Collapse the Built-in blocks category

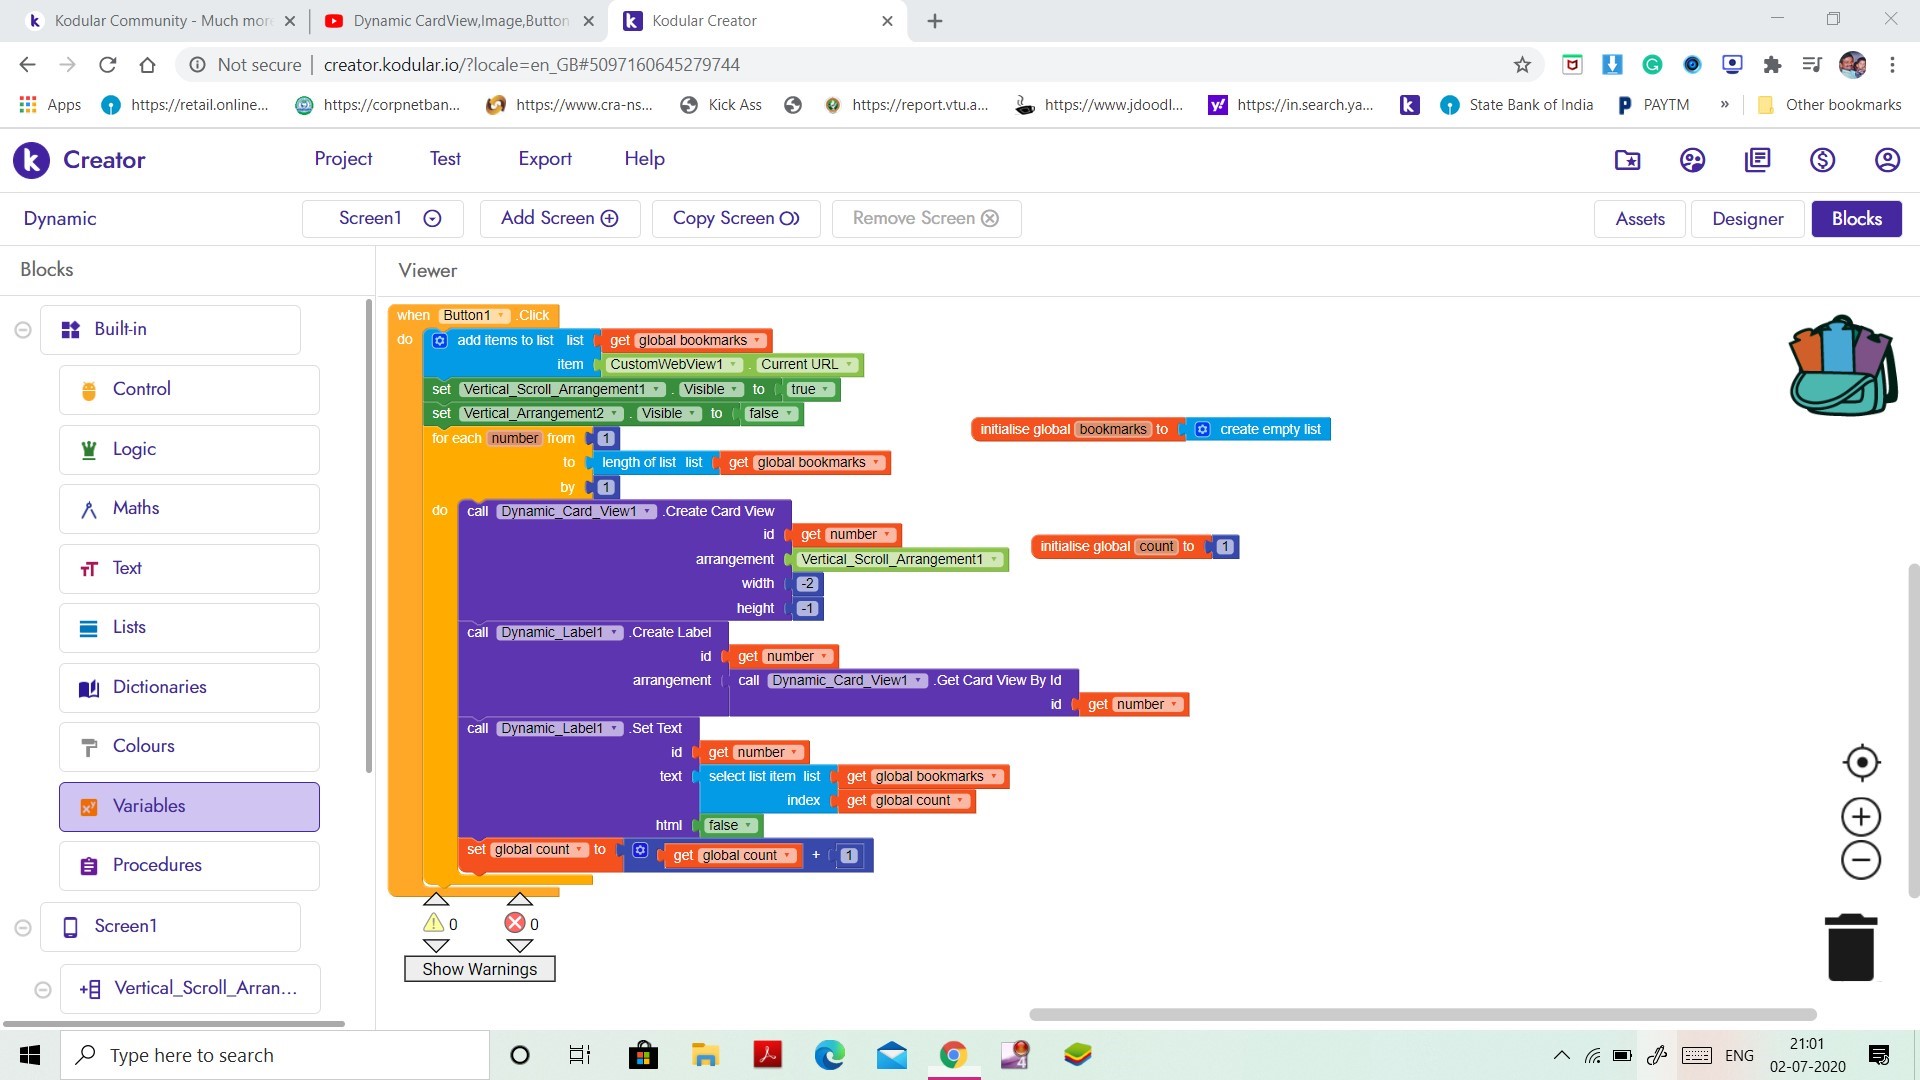(x=23, y=330)
